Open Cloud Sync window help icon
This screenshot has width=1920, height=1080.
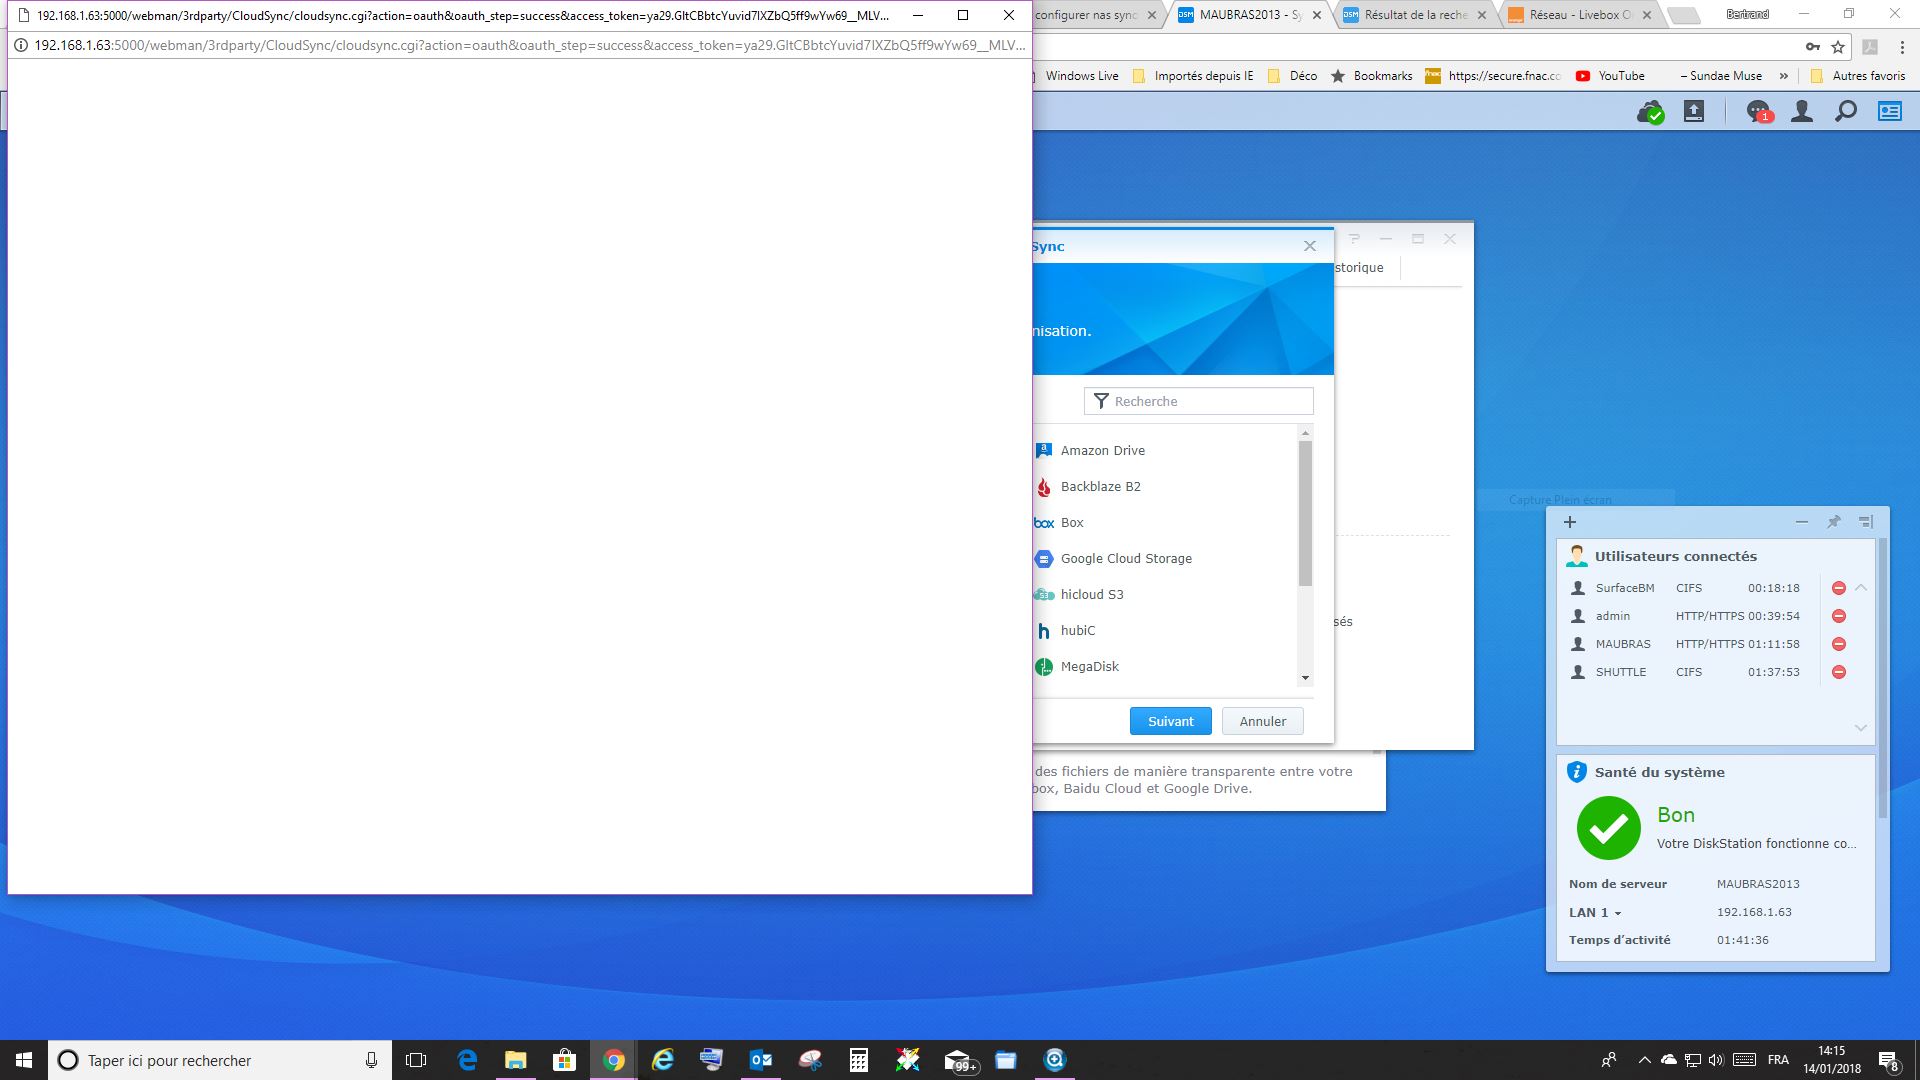tap(1354, 239)
